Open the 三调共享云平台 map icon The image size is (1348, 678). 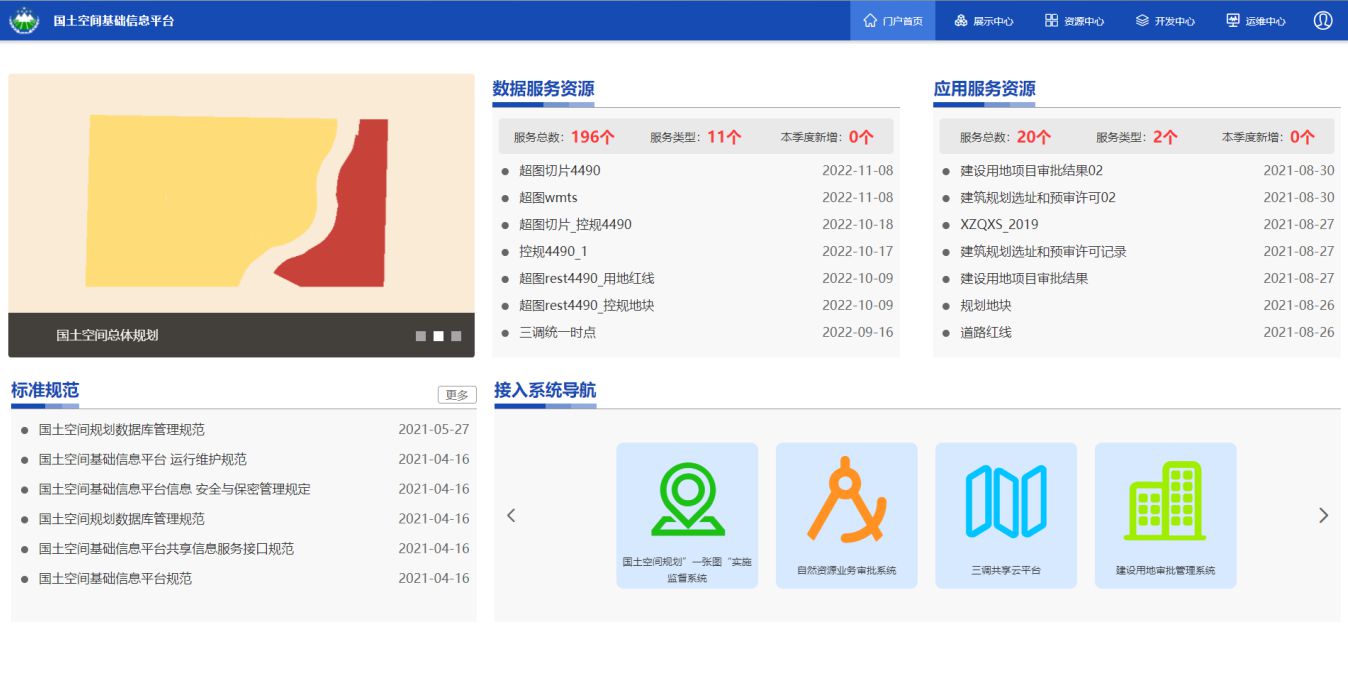click(x=1005, y=501)
